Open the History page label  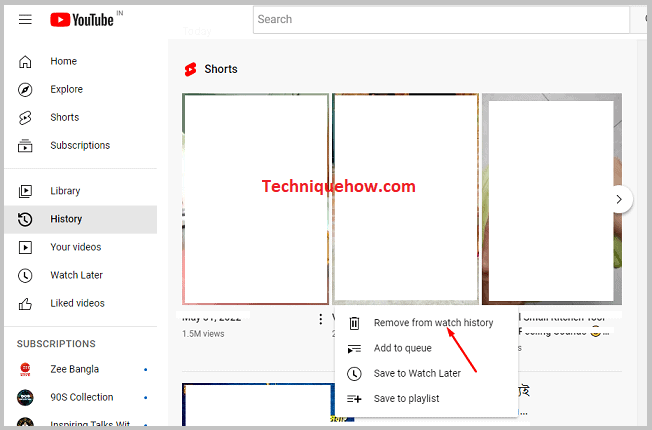tap(66, 219)
